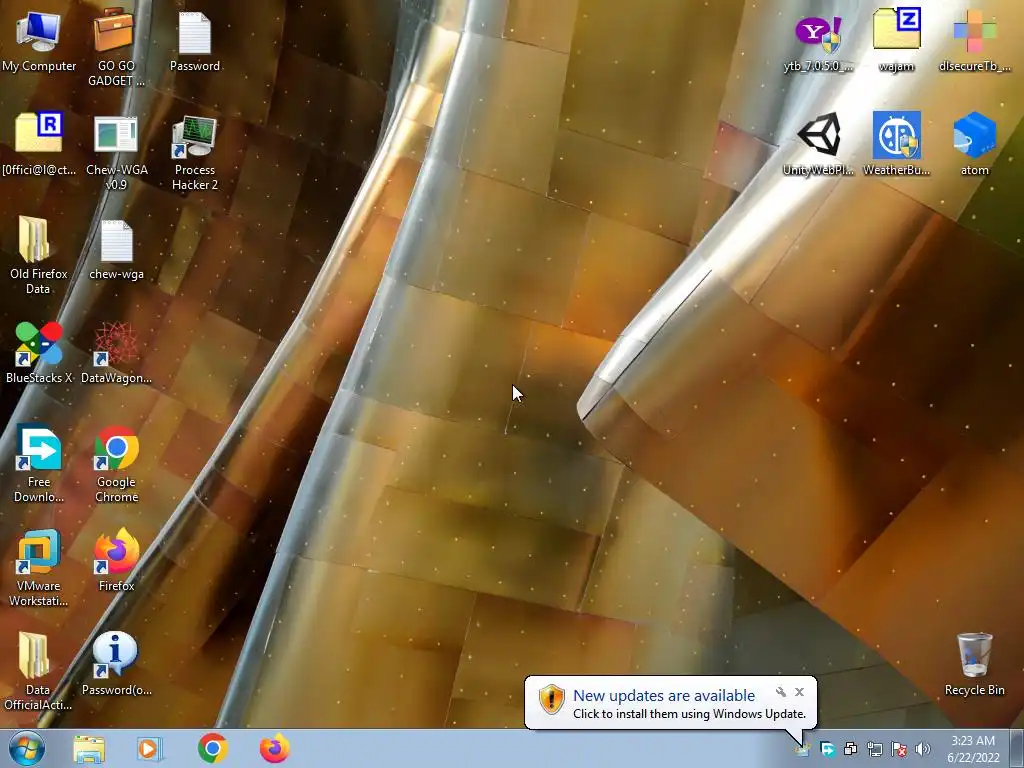The width and height of the screenshot is (1024, 768).
Task: Select the Data OfficialActi... folder icon
Action: tap(39, 671)
